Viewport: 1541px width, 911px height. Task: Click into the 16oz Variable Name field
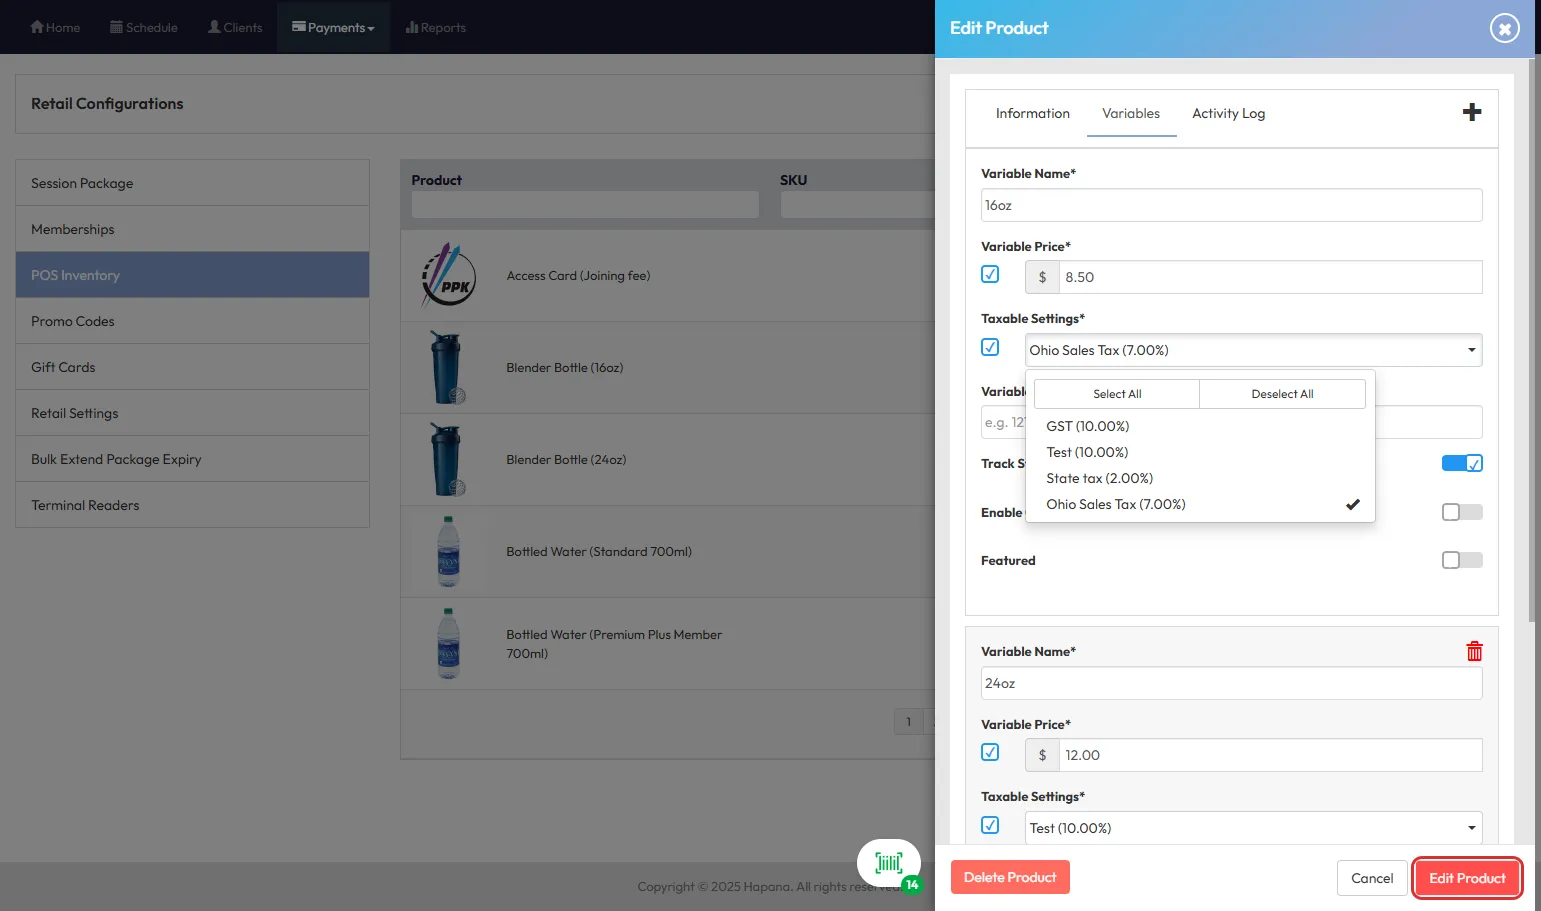pos(1231,206)
